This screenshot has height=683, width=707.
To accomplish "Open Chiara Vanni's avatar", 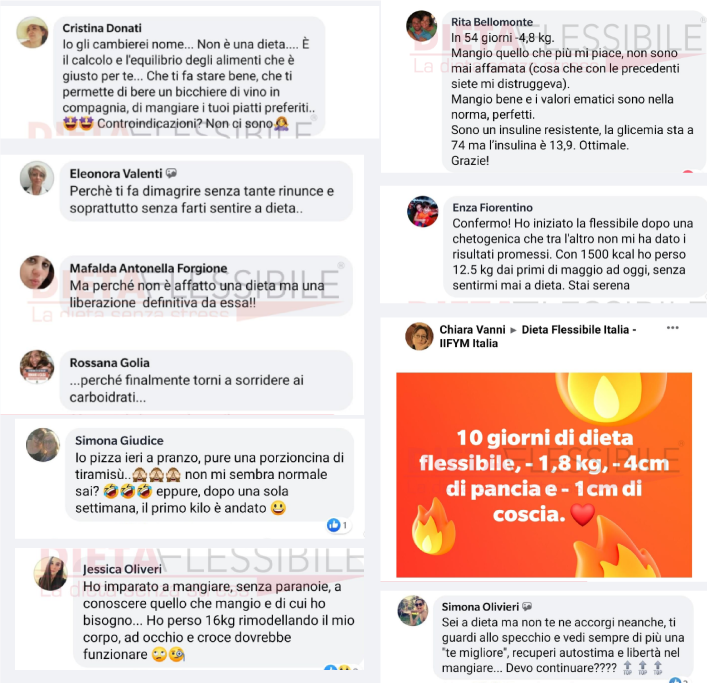I will point(419,336).
